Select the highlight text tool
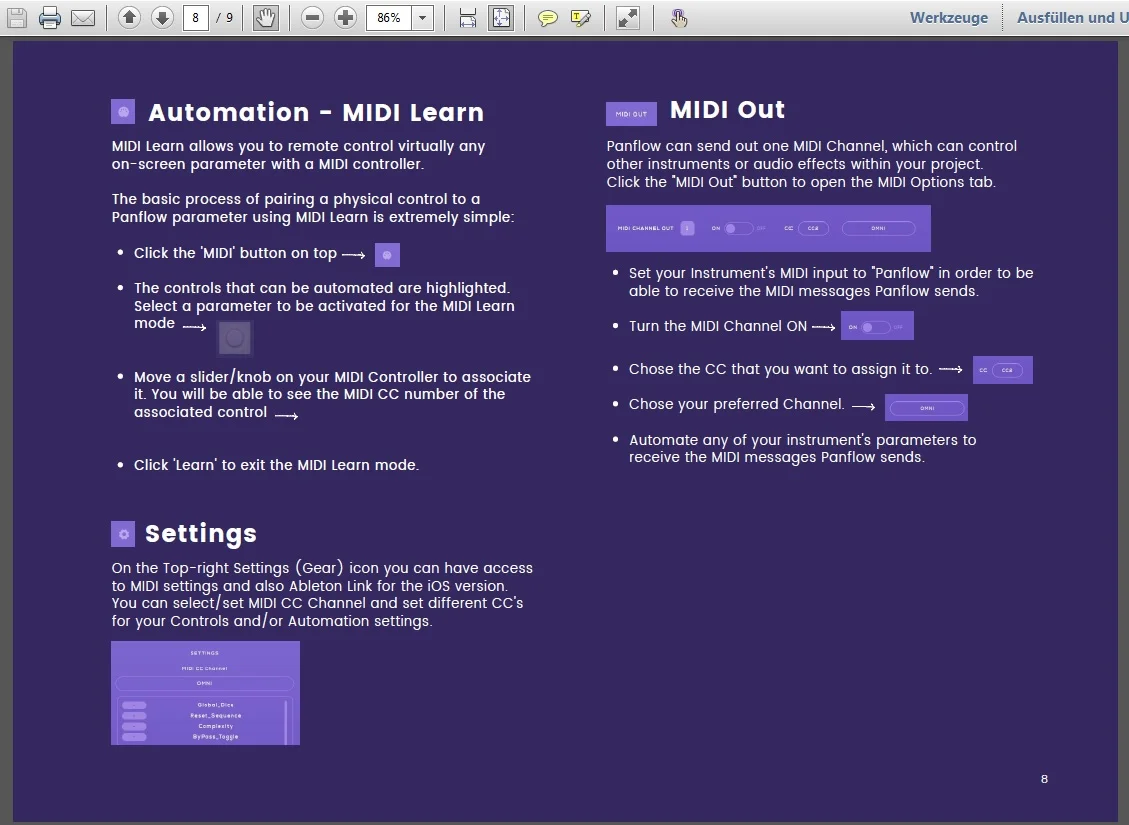Image resolution: width=1129 pixels, height=825 pixels. click(x=580, y=17)
